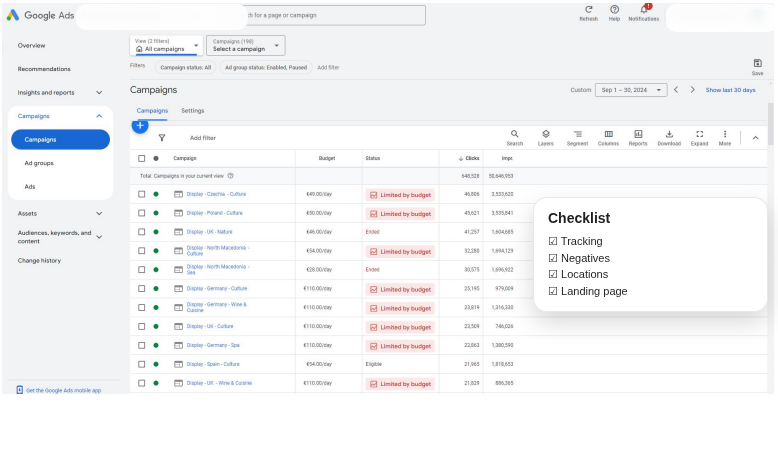
Task: Tick the select-all campaigns checkbox
Action: [x=141, y=158]
